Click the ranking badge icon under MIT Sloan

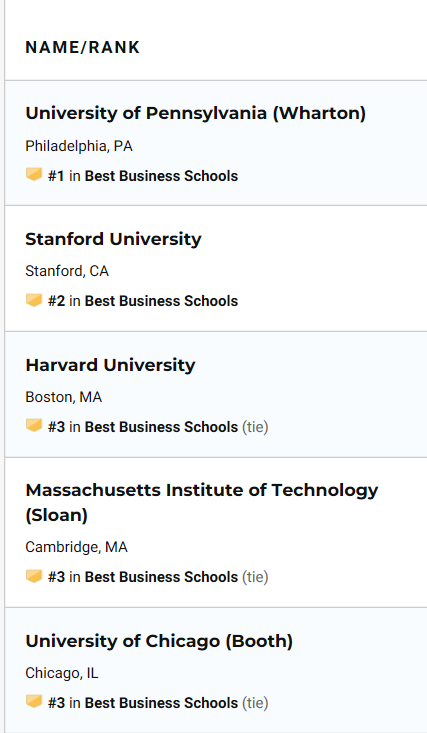tap(34, 576)
